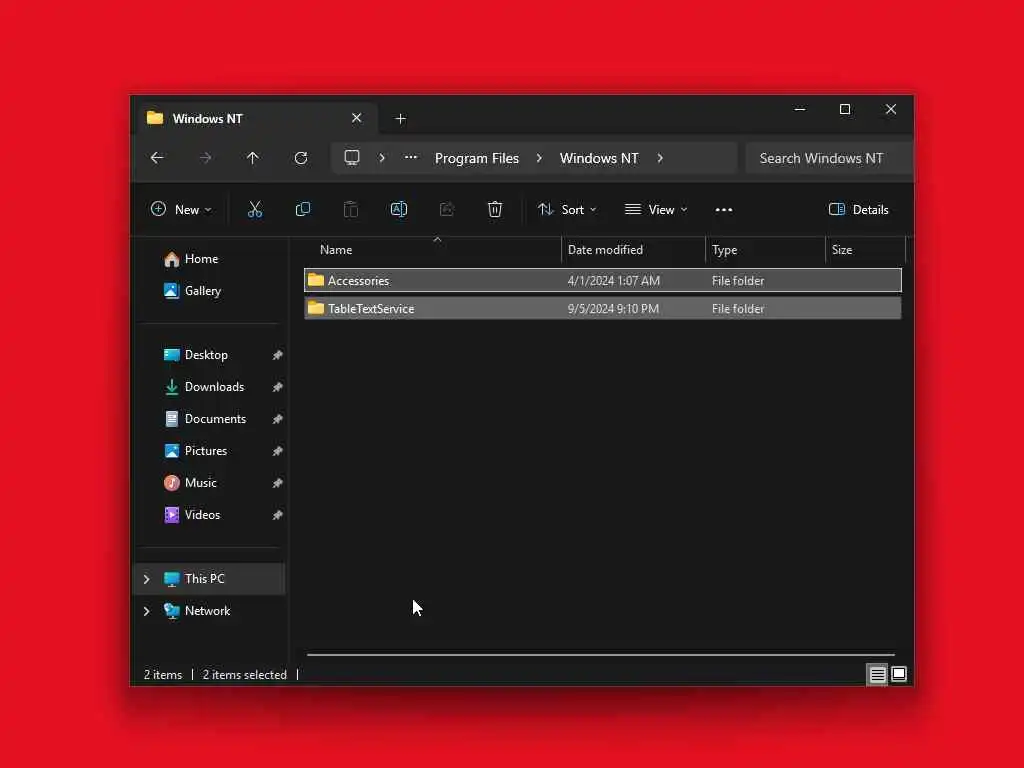Rename selection with the rename icon

pyautogui.click(x=398, y=210)
